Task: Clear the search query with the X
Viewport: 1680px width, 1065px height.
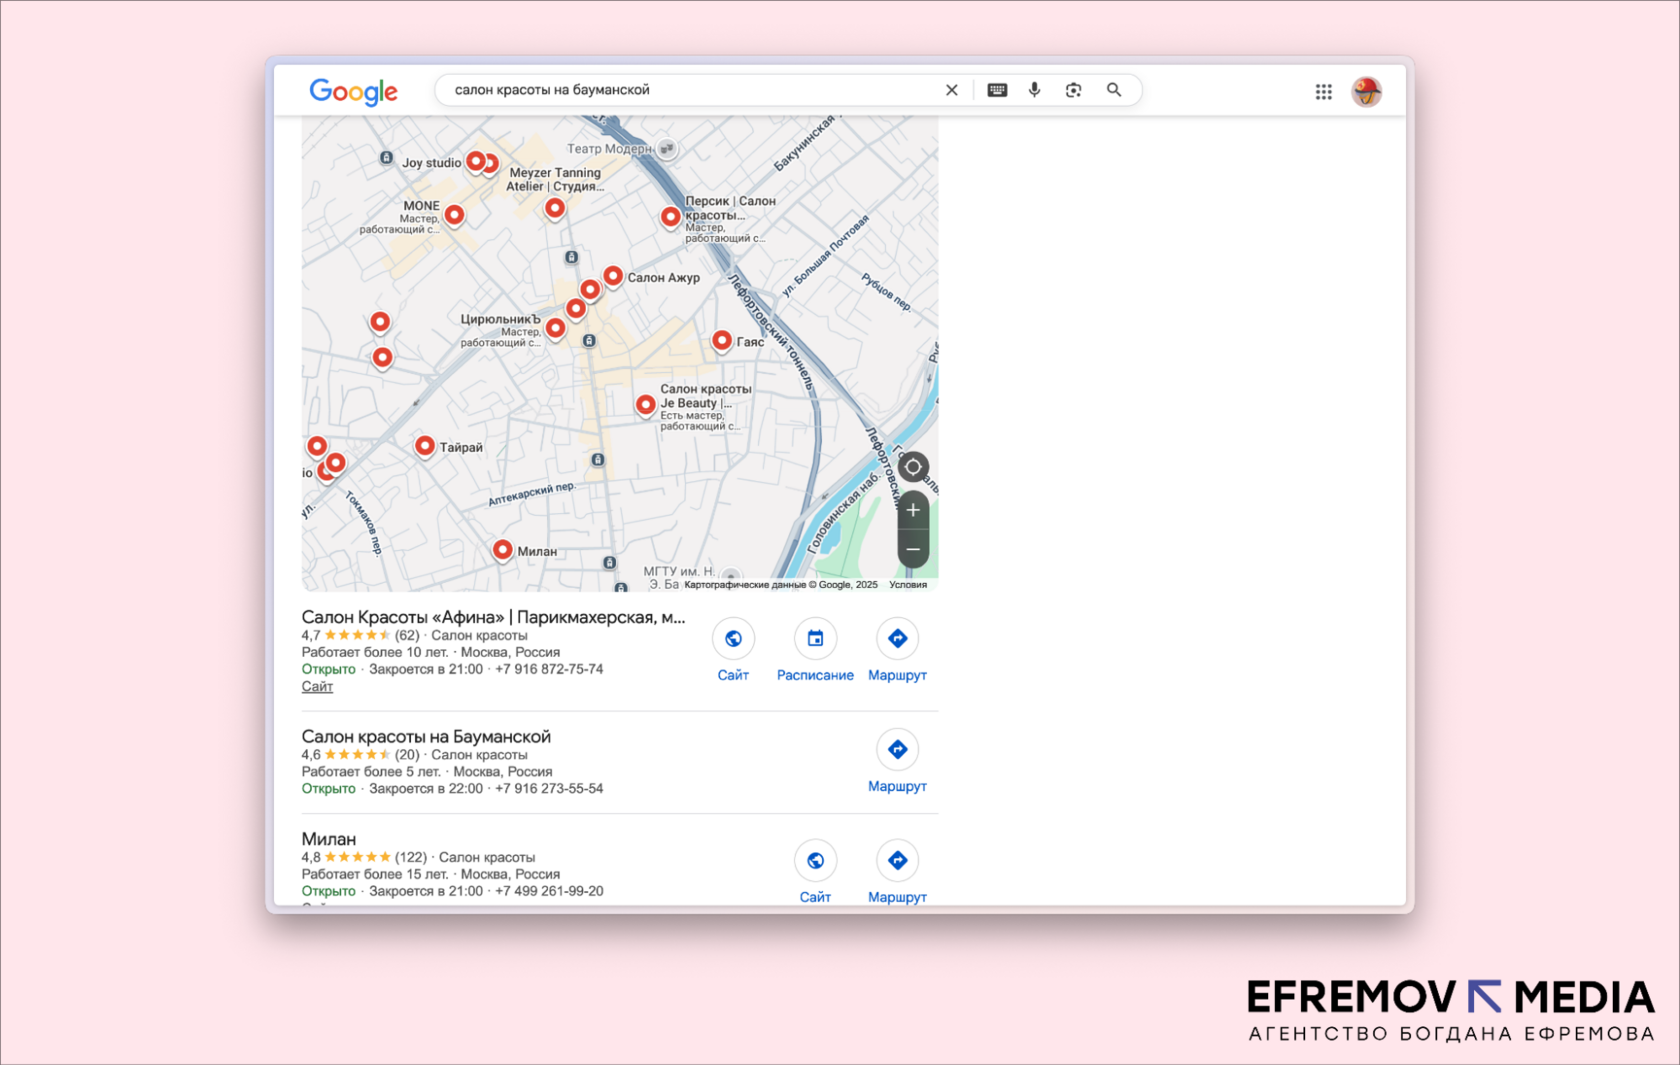Action: point(951,90)
